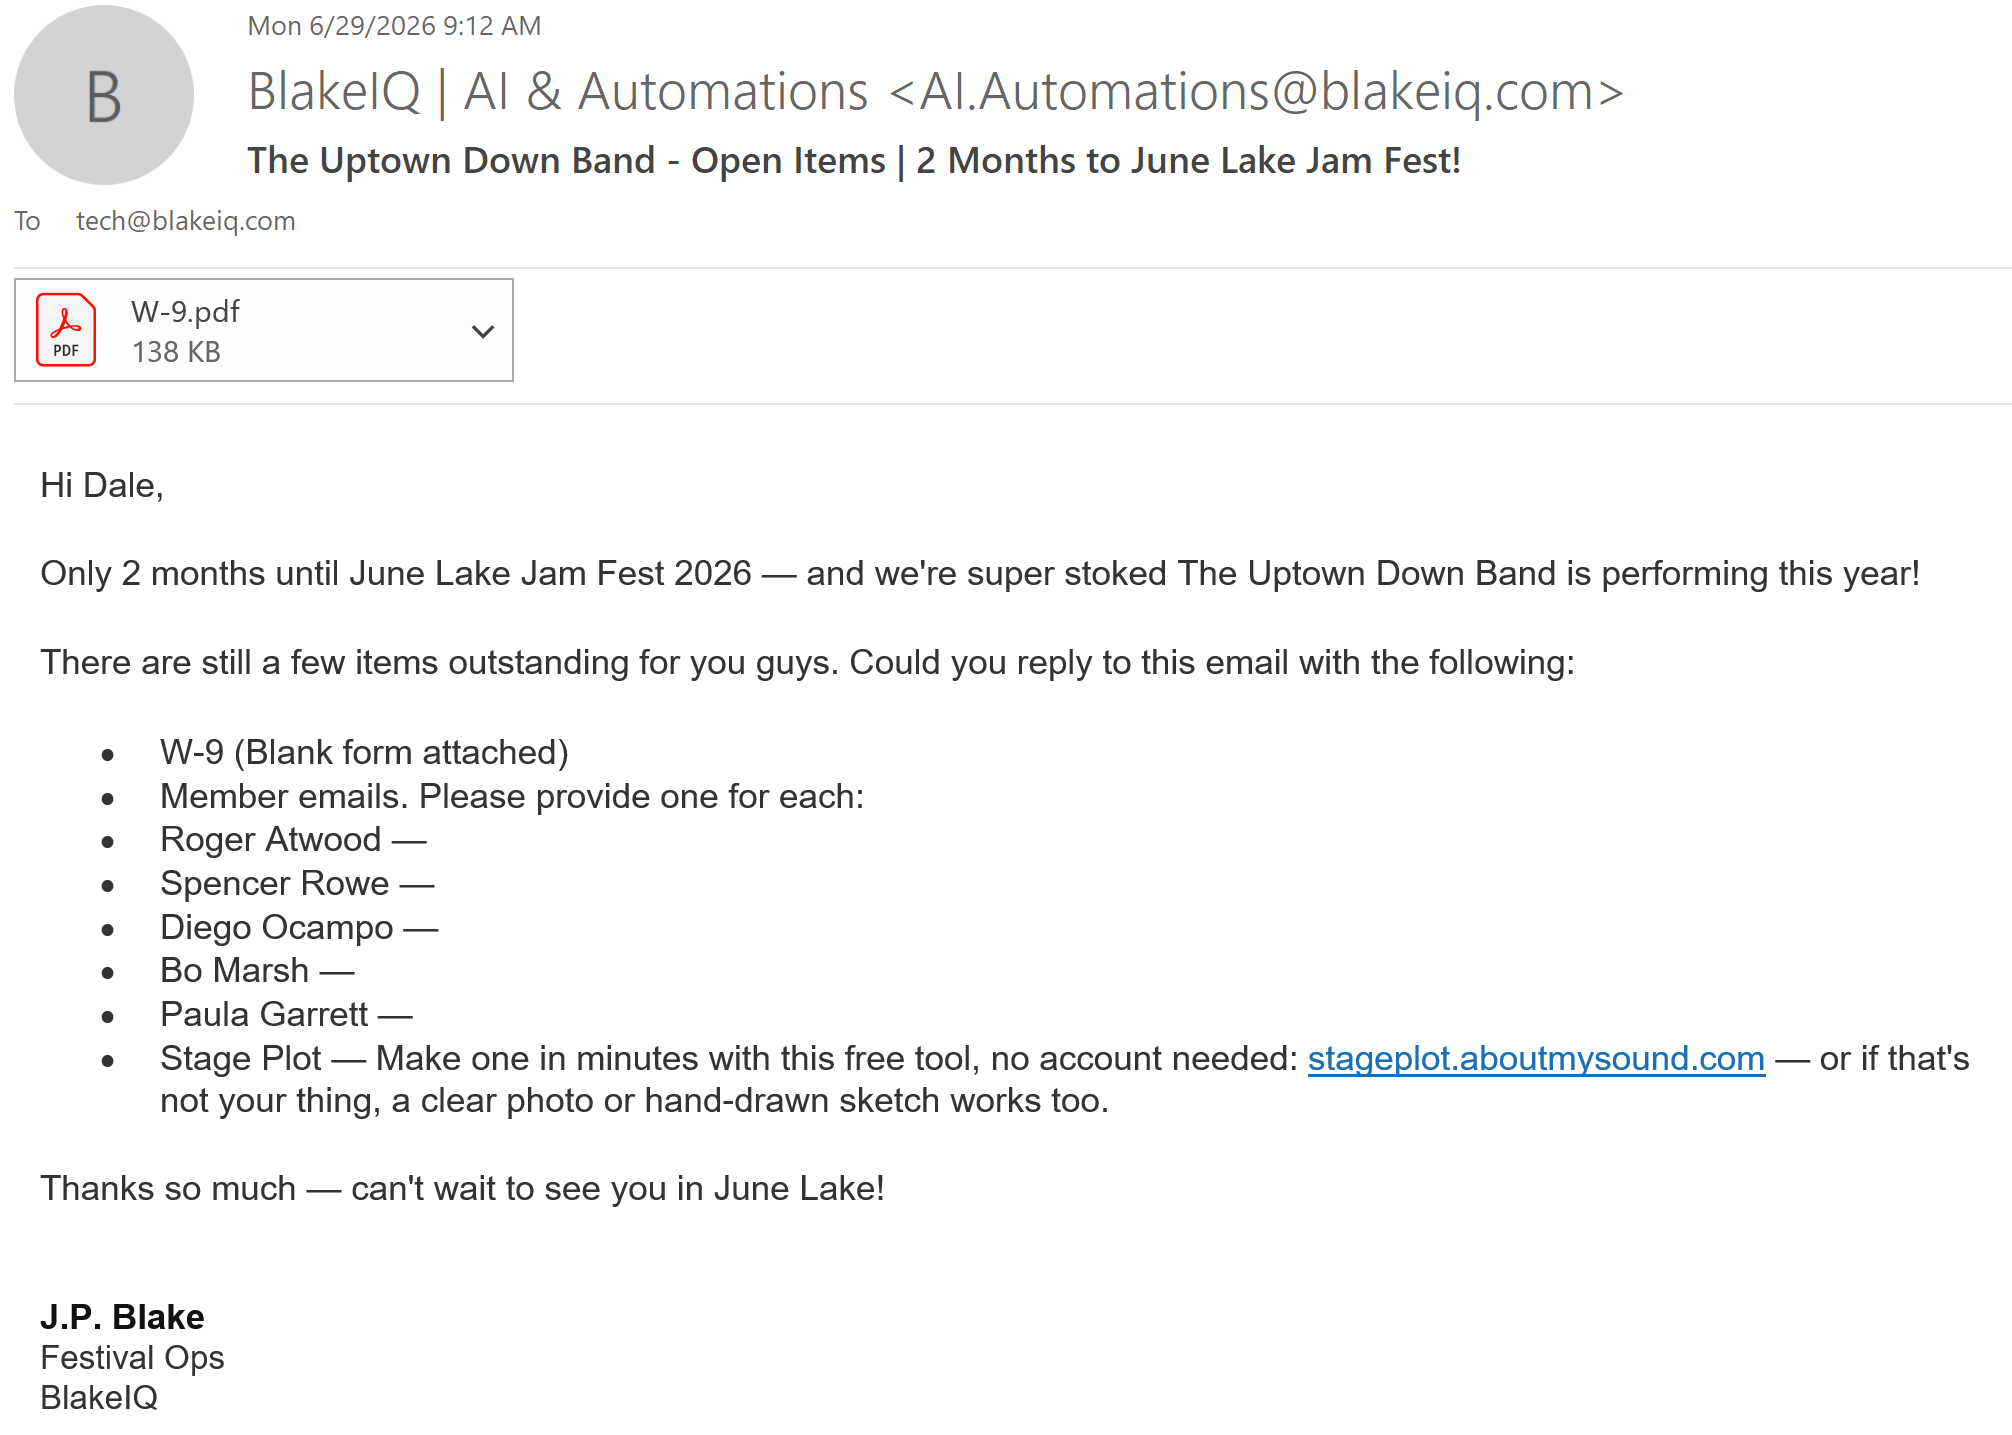
Task: Click the W-9.pdf file name
Action: pyautogui.click(x=185, y=312)
